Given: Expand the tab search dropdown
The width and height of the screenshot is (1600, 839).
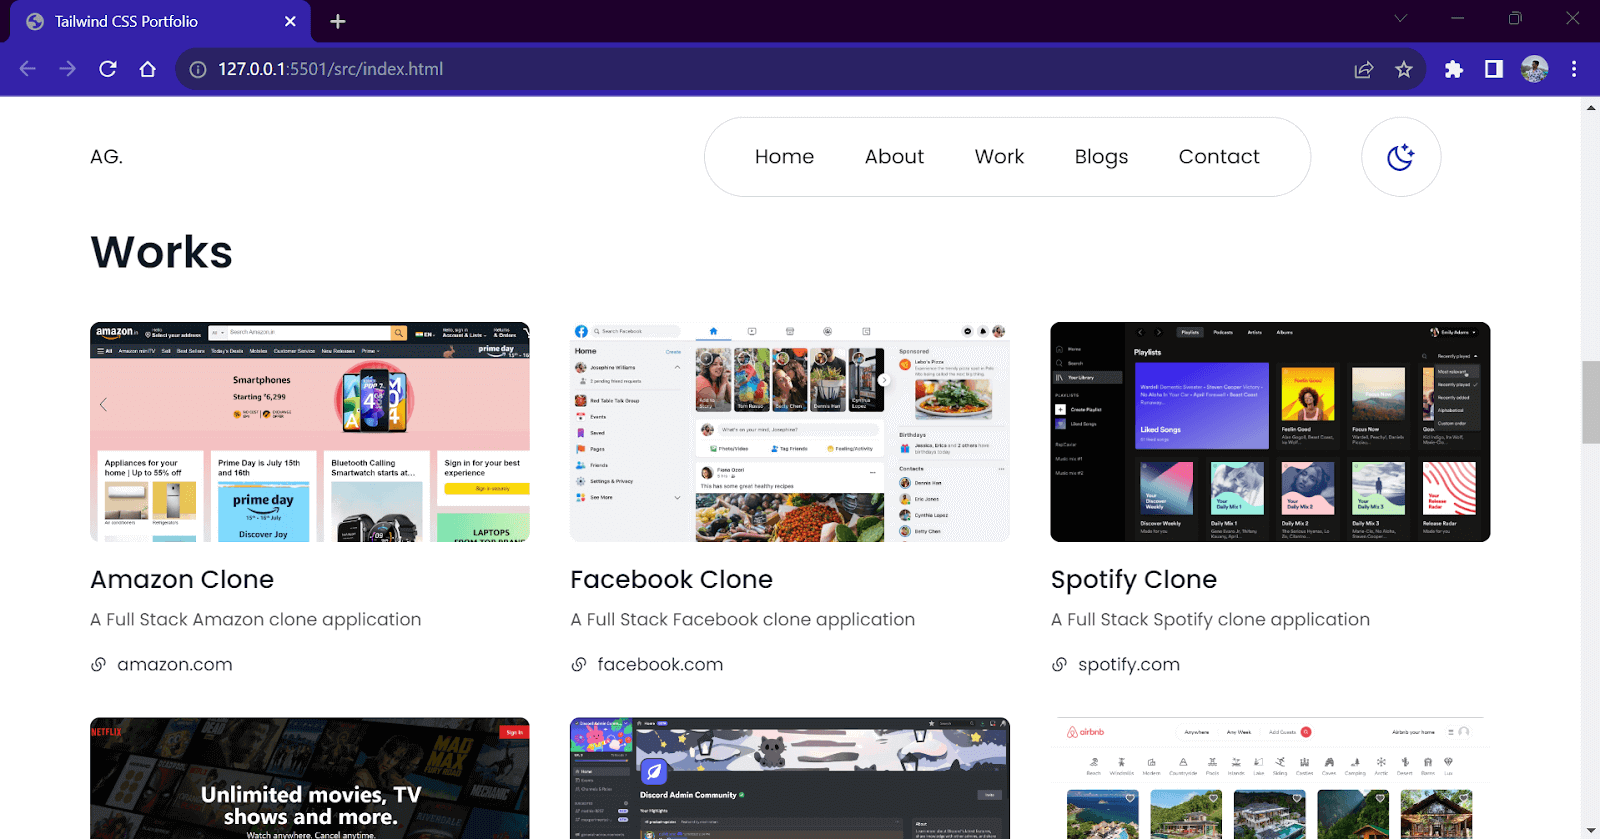Looking at the screenshot, I should (x=1400, y=18).
